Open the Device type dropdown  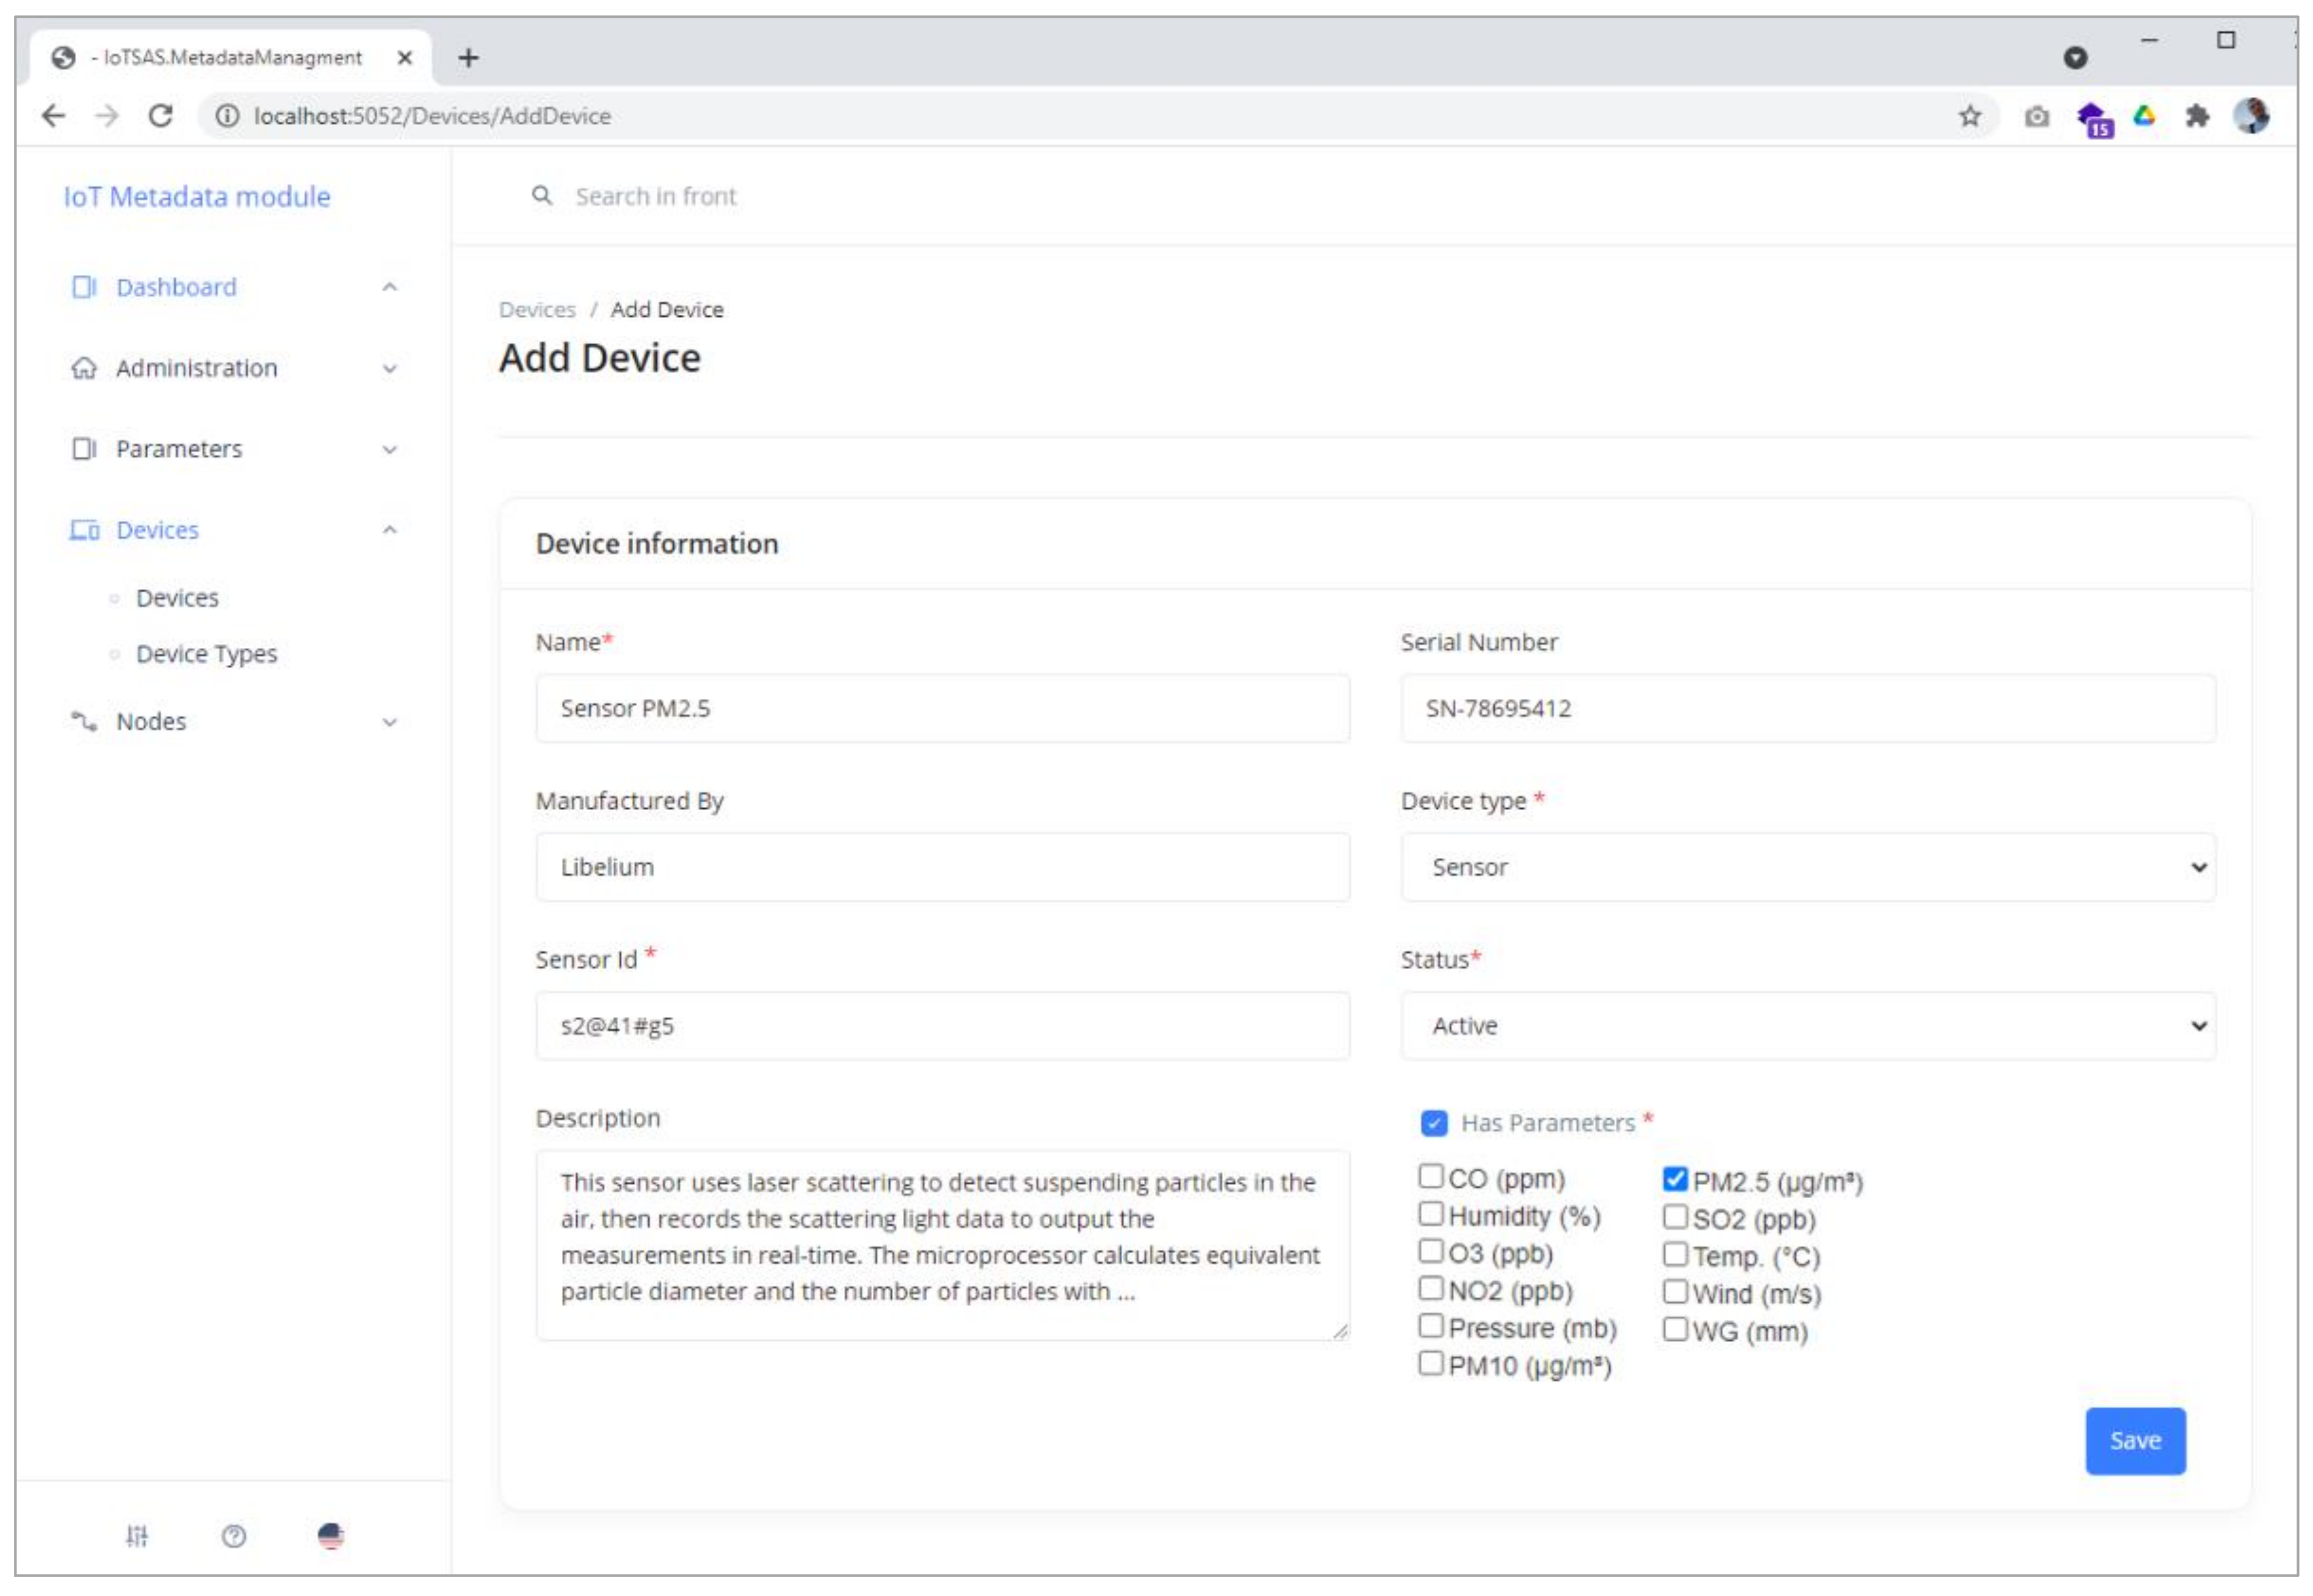pos(1807,867)
